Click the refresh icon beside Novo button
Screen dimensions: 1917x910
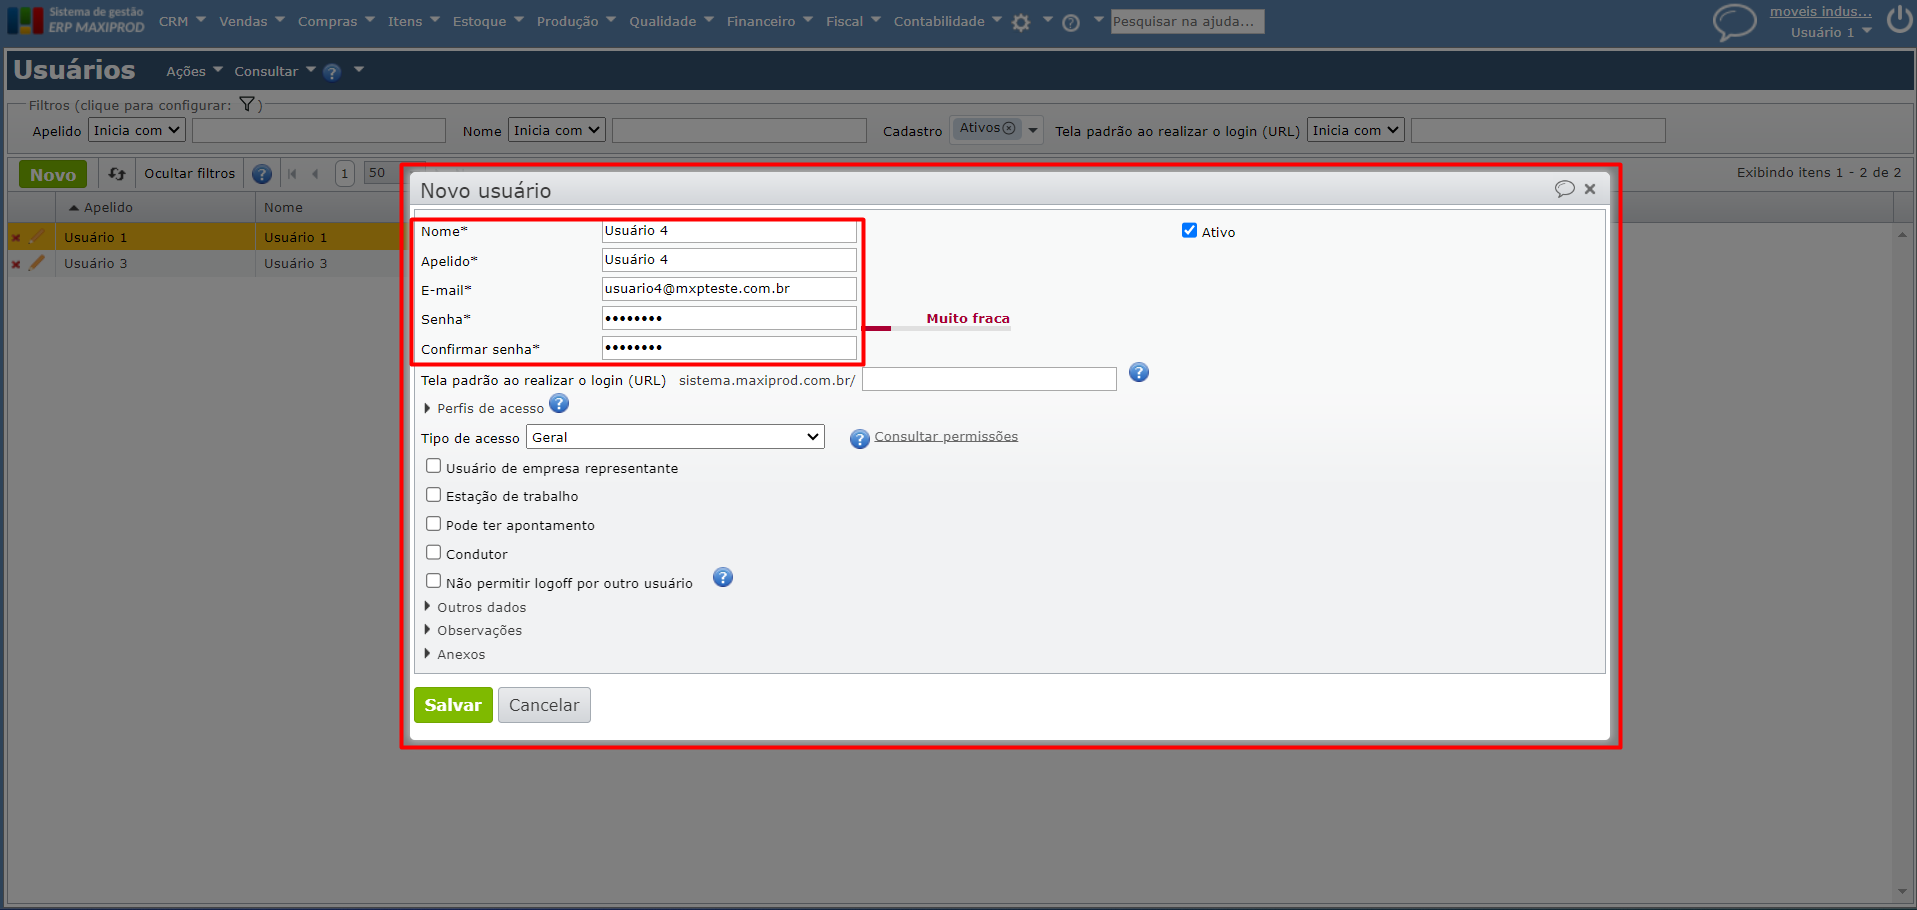[x=117, y=174]
